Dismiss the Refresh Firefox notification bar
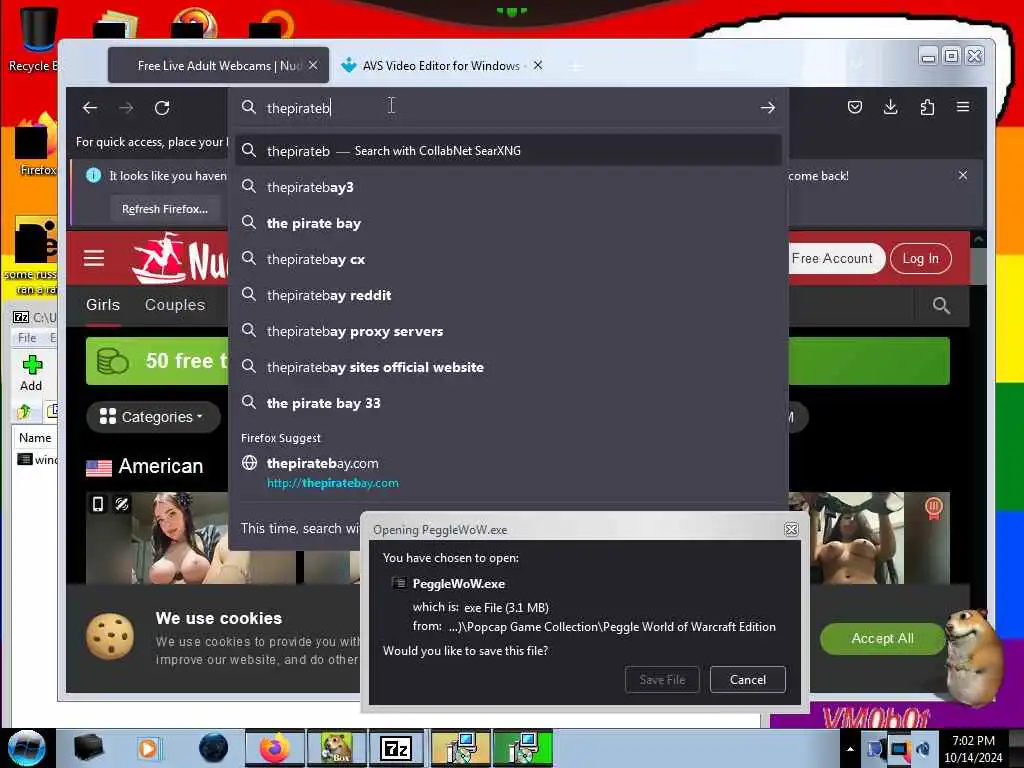Viewport: 1024px width, 768px height. [963, 175]
